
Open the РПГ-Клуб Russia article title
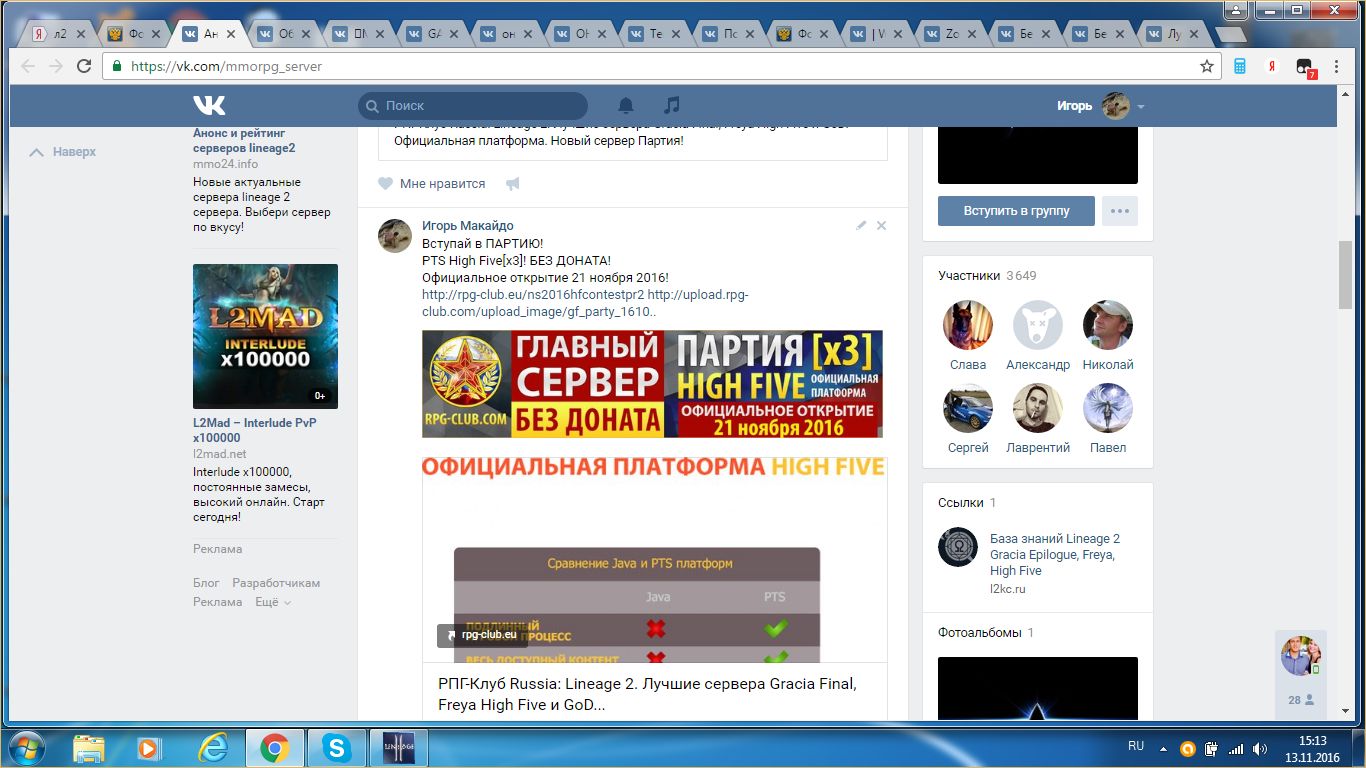click(x=647, y=694)
